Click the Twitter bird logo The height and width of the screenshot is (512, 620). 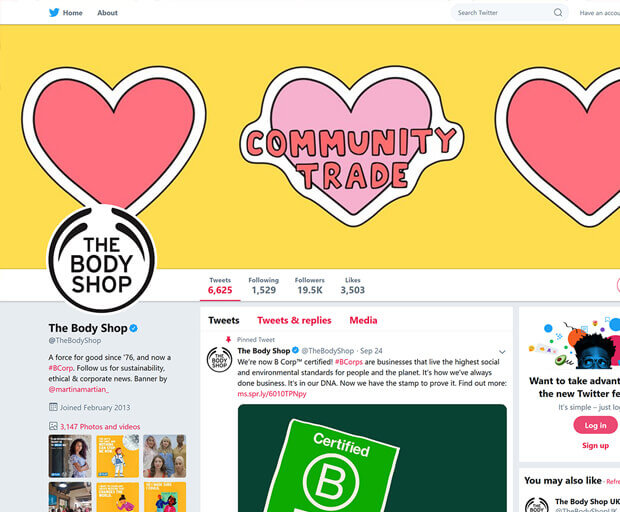click(x=54, y=13)
